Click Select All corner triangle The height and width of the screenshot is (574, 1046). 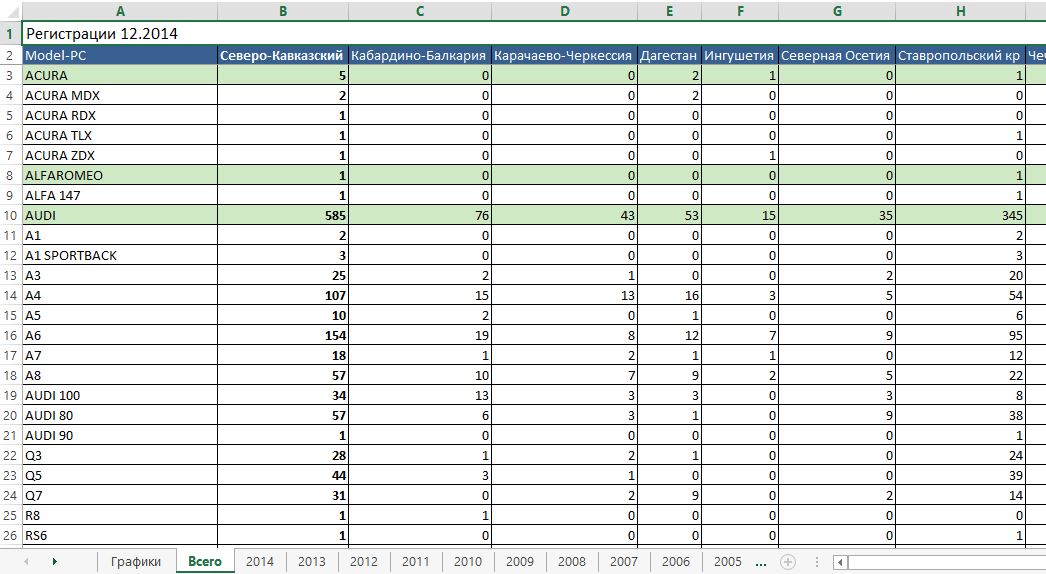click(x=11, y=11)
